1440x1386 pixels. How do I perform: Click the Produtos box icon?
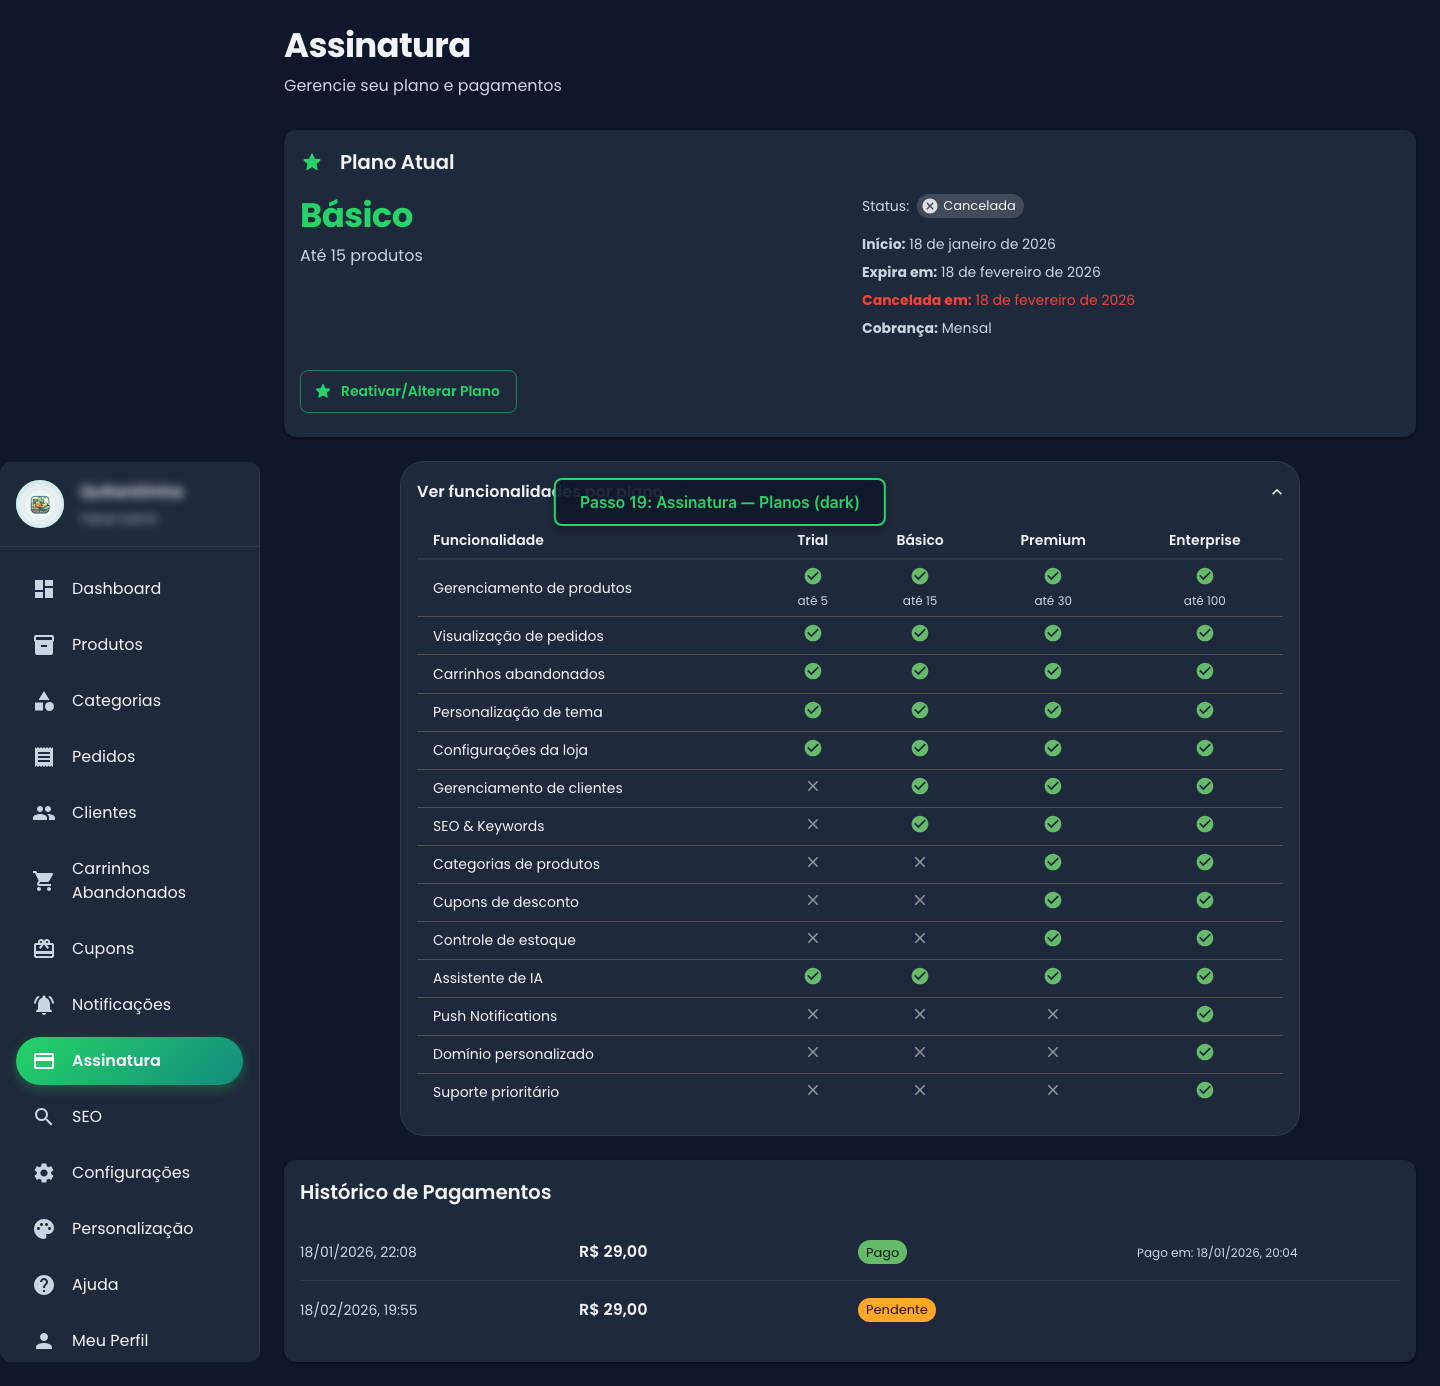44,645
